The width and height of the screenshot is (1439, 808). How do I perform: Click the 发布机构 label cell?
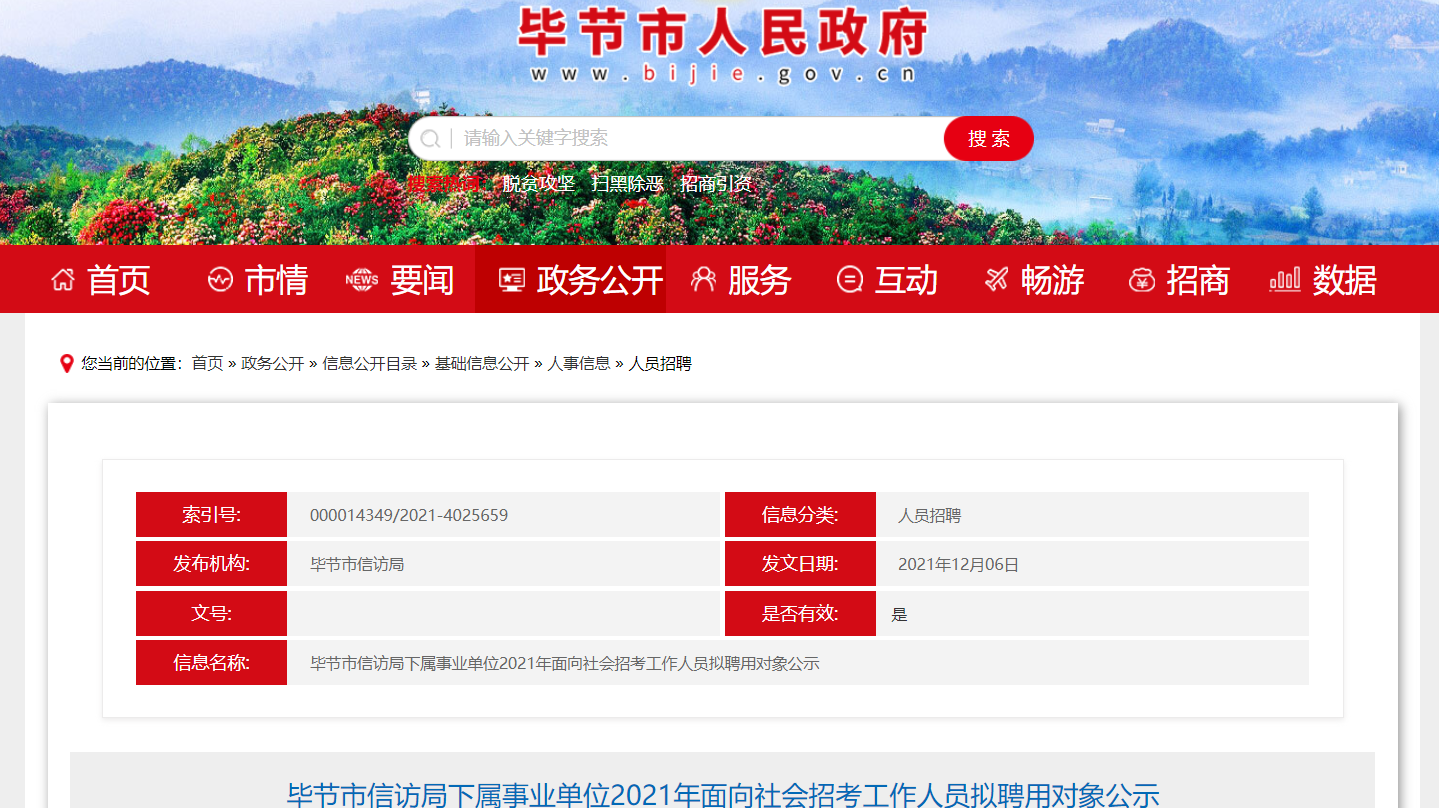[x=211, y=564]
